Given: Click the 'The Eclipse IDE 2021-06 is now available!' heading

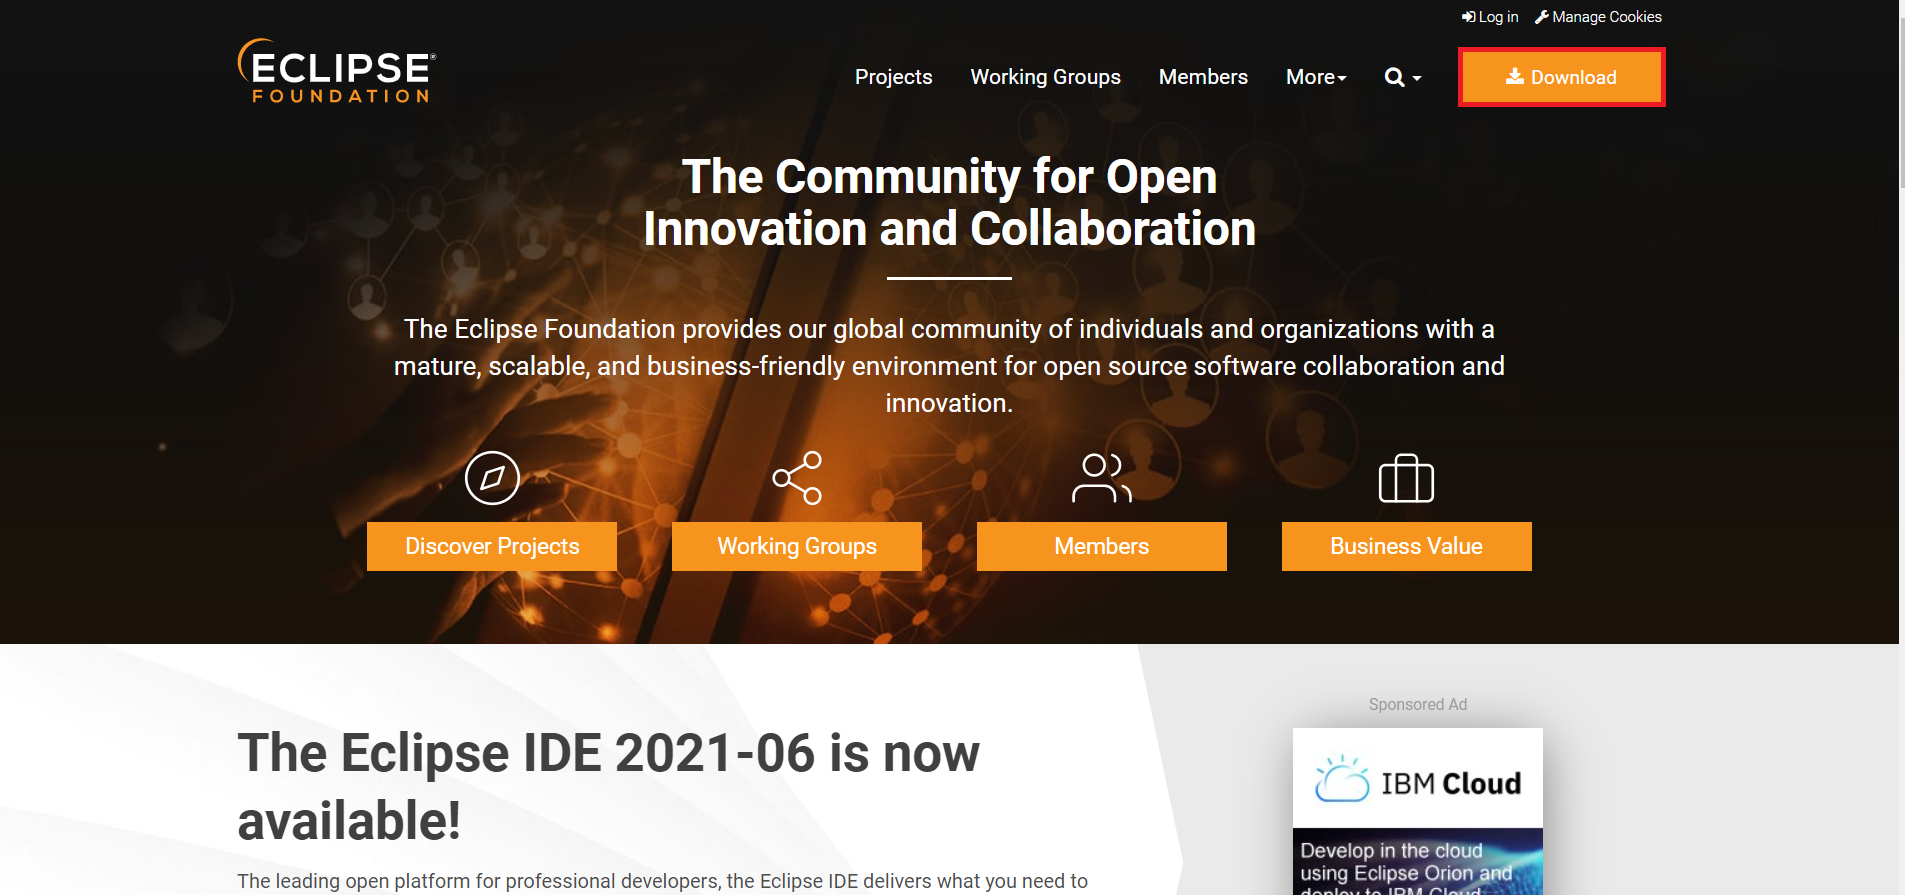Looking at the screenshot, I should (x=608, y=786).
